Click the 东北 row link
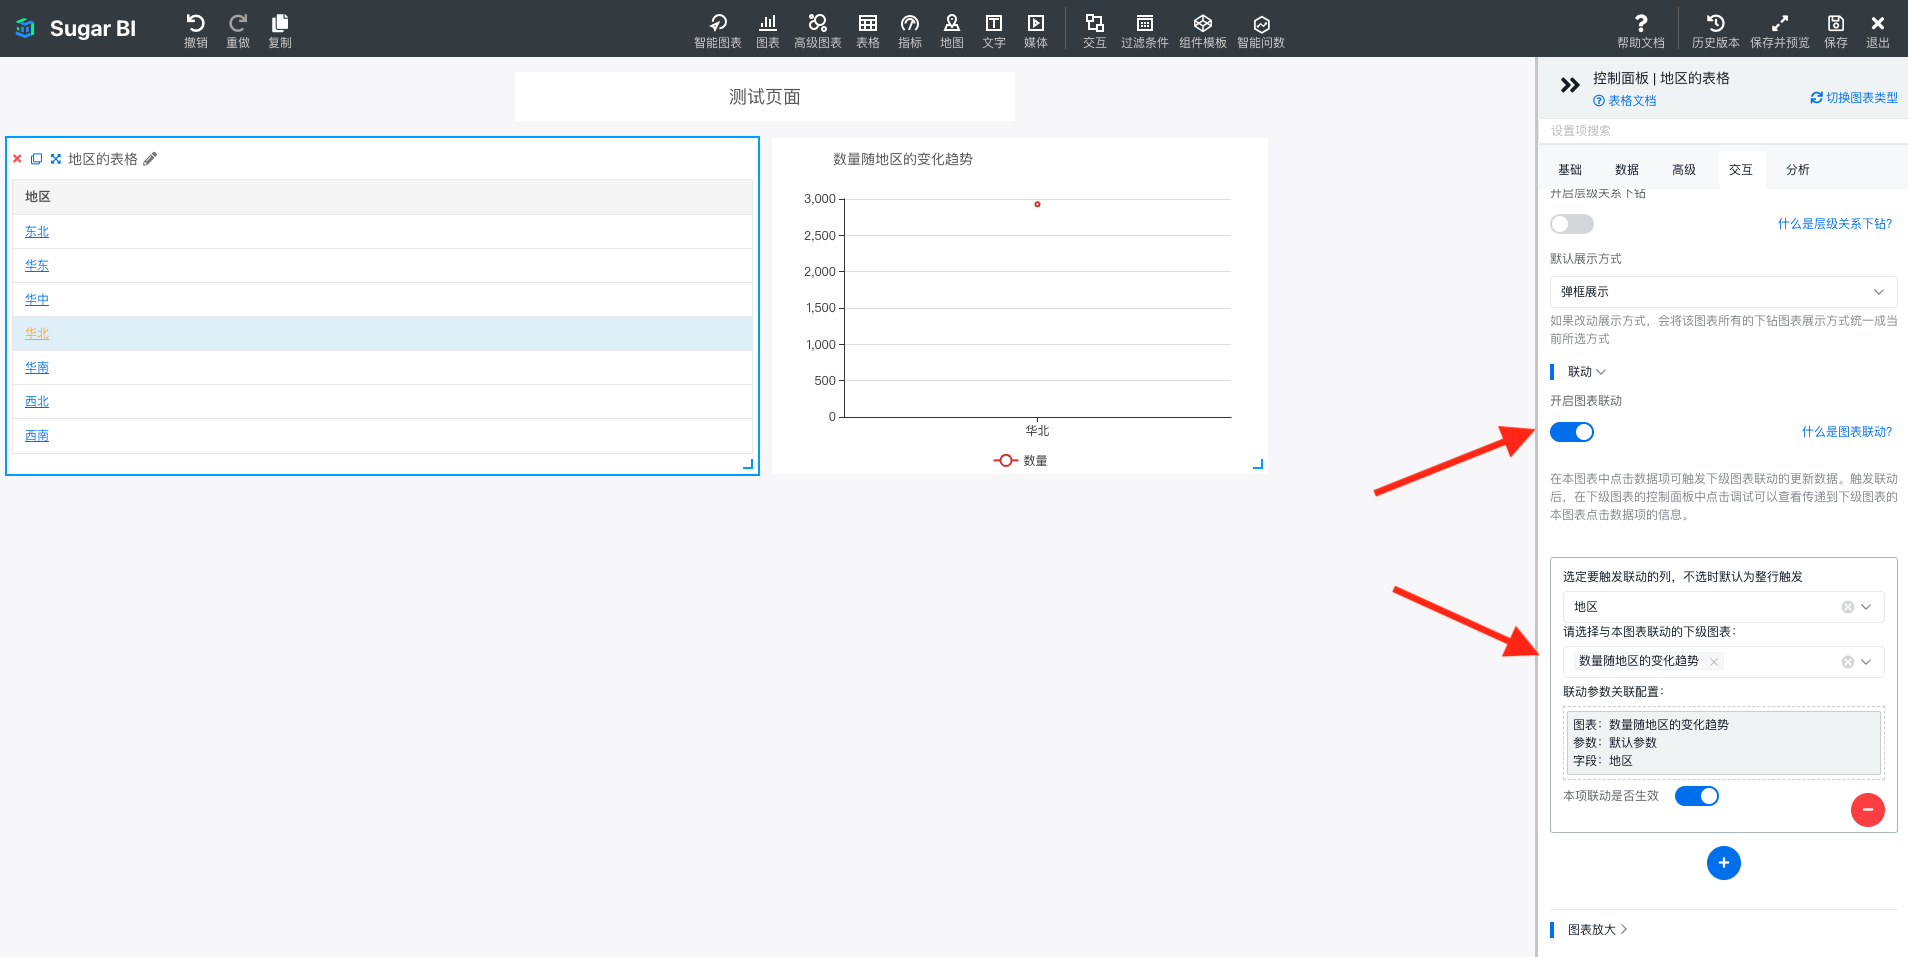1908x957 pixels. 37,232
